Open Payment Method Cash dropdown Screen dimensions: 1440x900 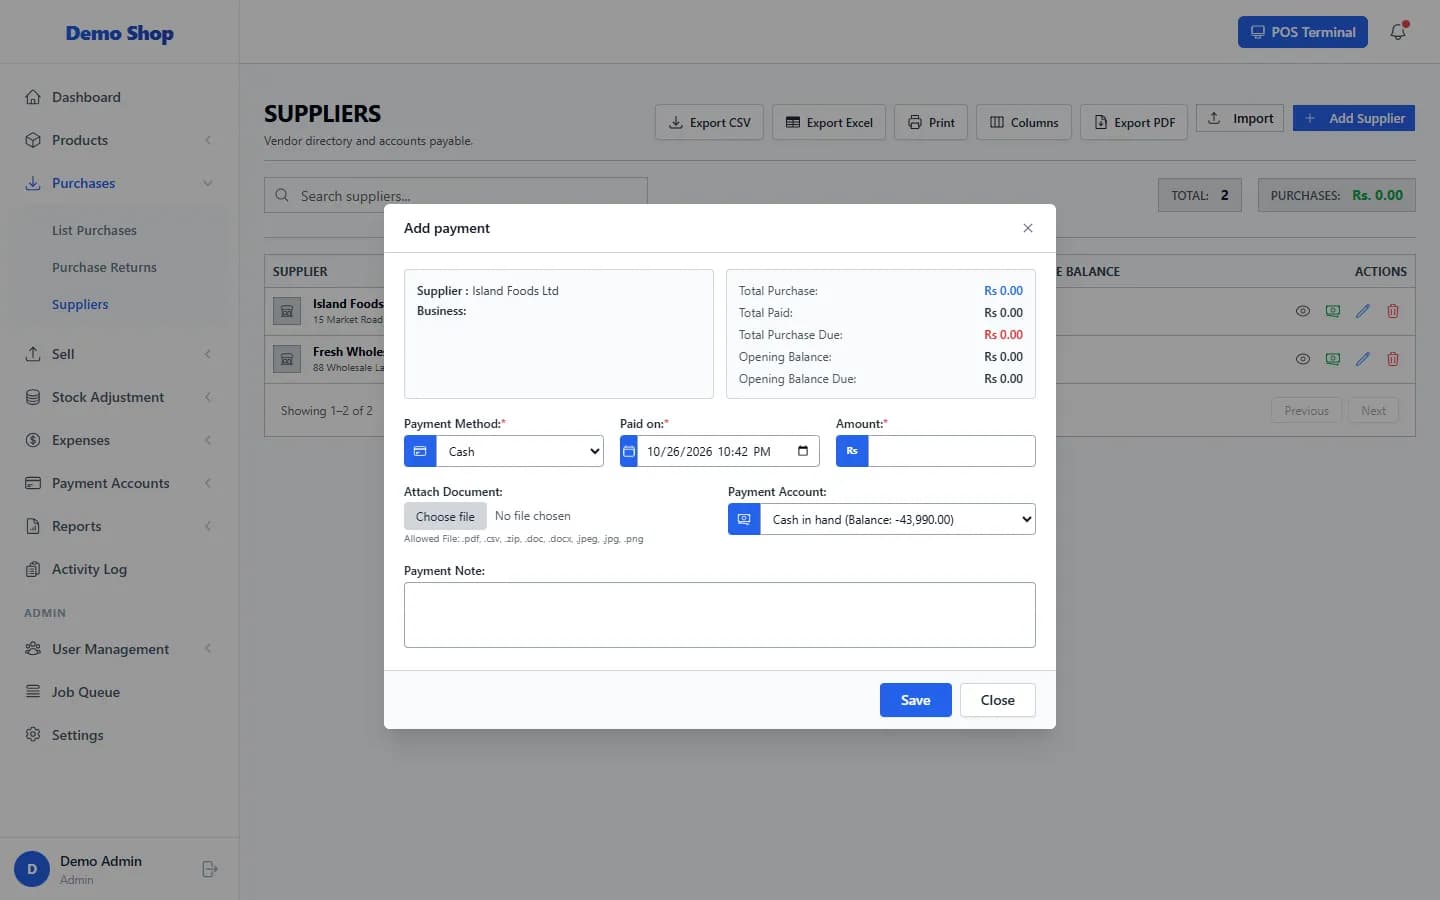520,451
